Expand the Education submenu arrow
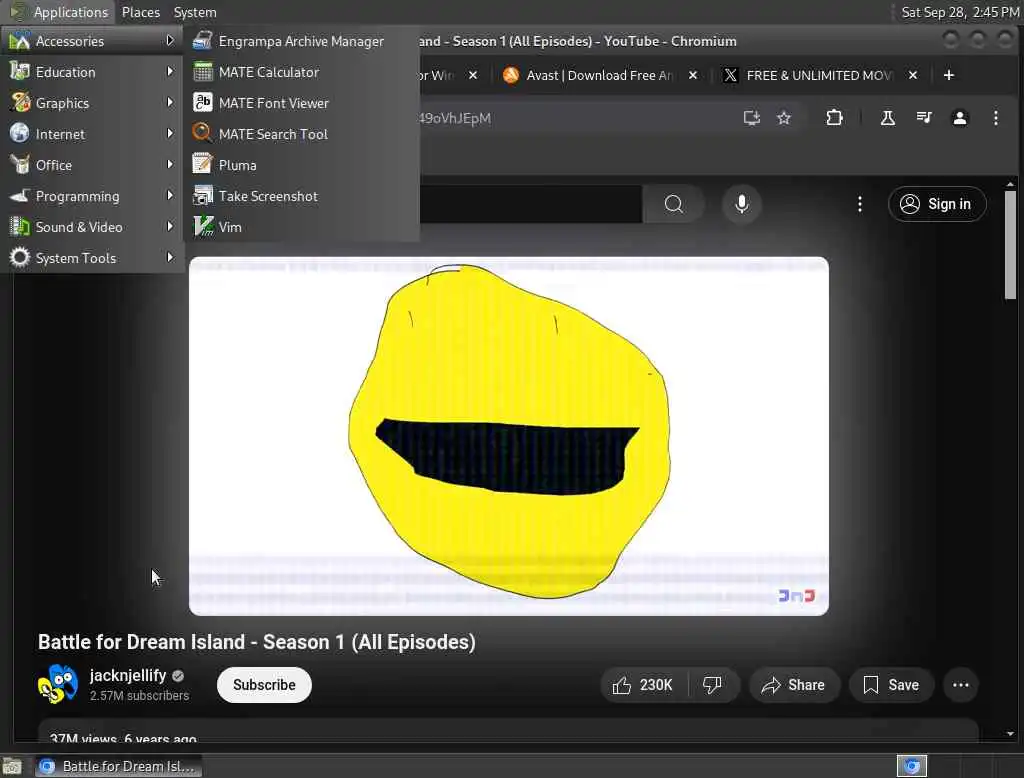The image size is (1024, 778). click(x=170, y=71)
